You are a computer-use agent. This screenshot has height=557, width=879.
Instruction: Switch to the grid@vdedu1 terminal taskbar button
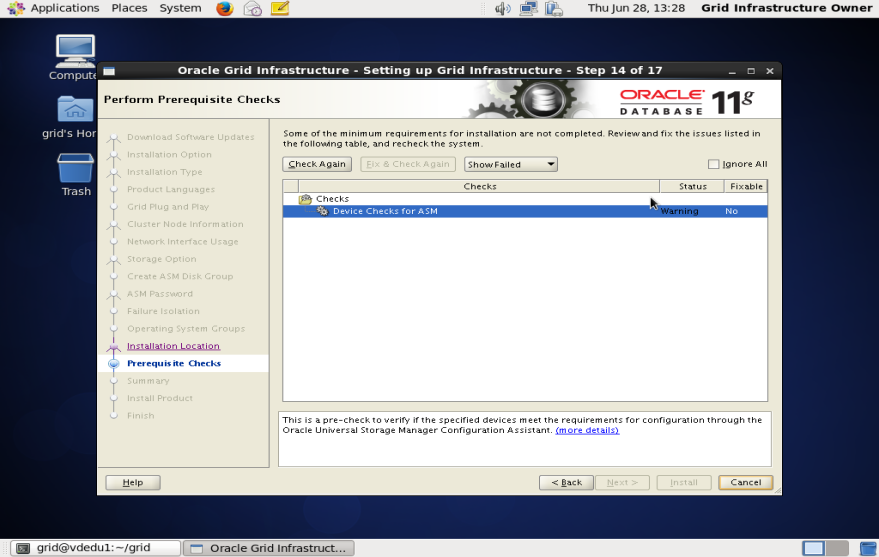pos(95,548)
